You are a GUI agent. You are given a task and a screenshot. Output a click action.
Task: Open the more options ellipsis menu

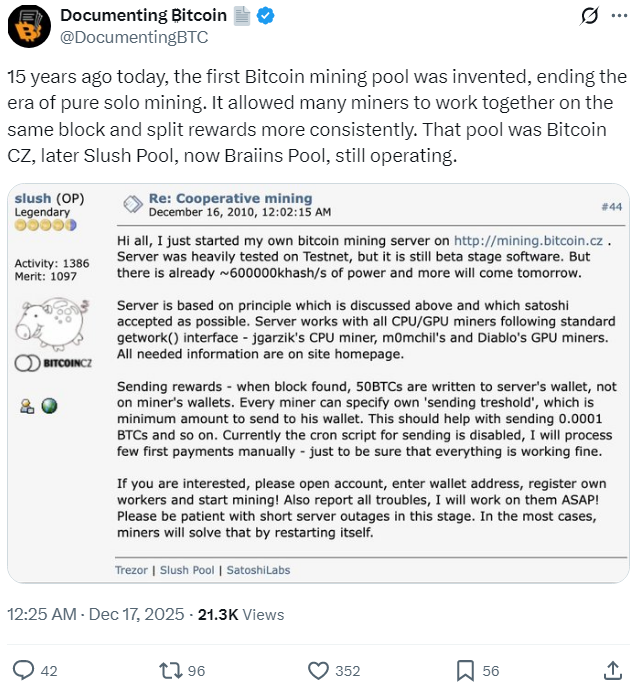[619, 17]
